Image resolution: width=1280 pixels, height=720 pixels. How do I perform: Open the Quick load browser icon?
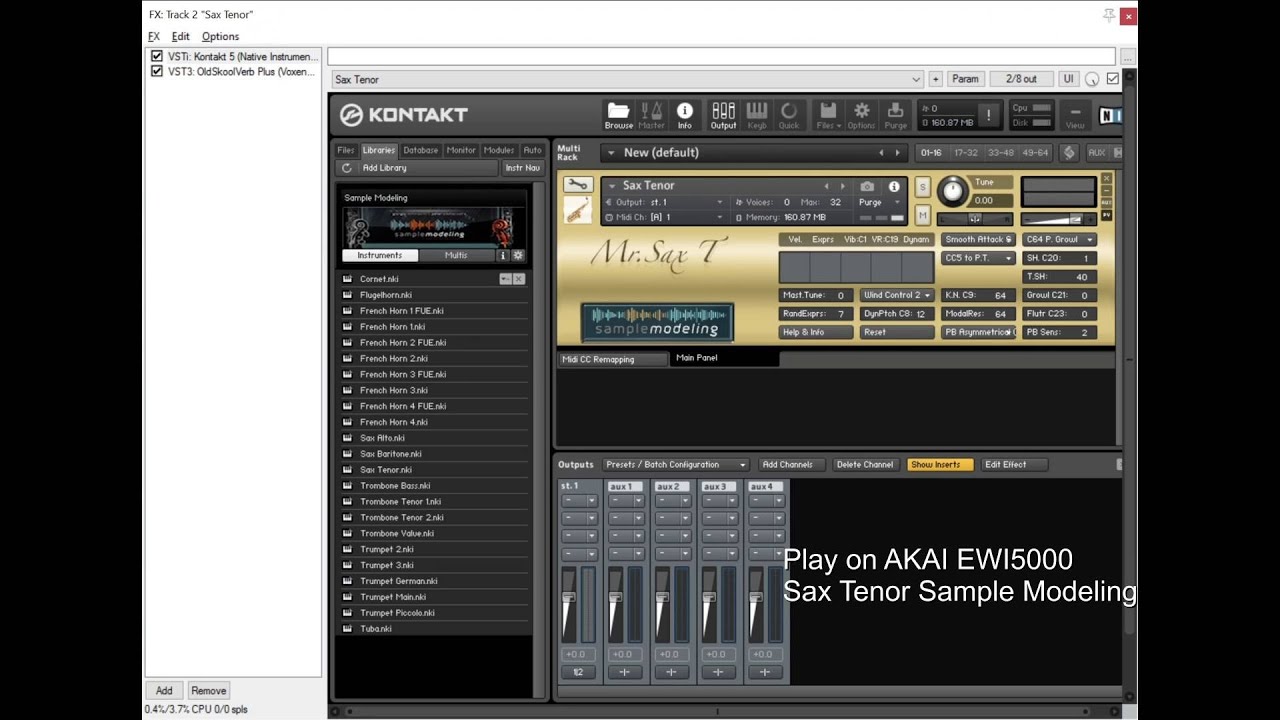point(789,114)
